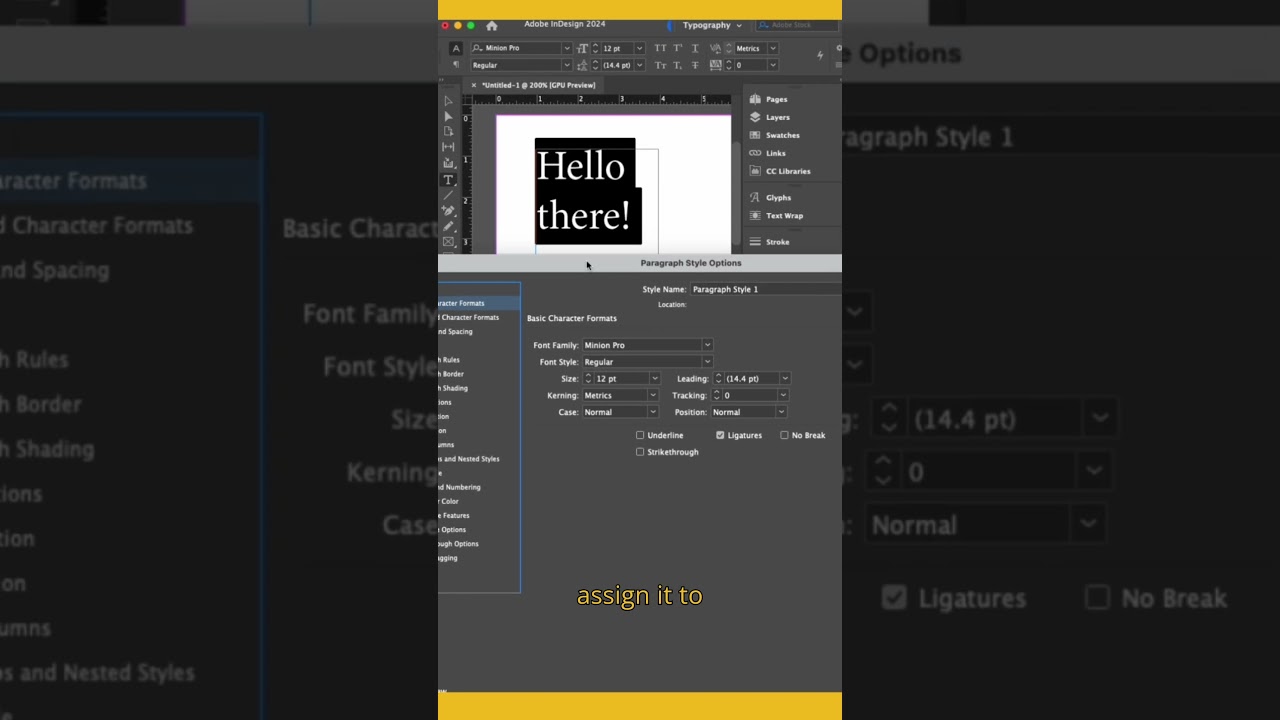
Task: Apply All Caps in control bar
Action: coord(660,48)
